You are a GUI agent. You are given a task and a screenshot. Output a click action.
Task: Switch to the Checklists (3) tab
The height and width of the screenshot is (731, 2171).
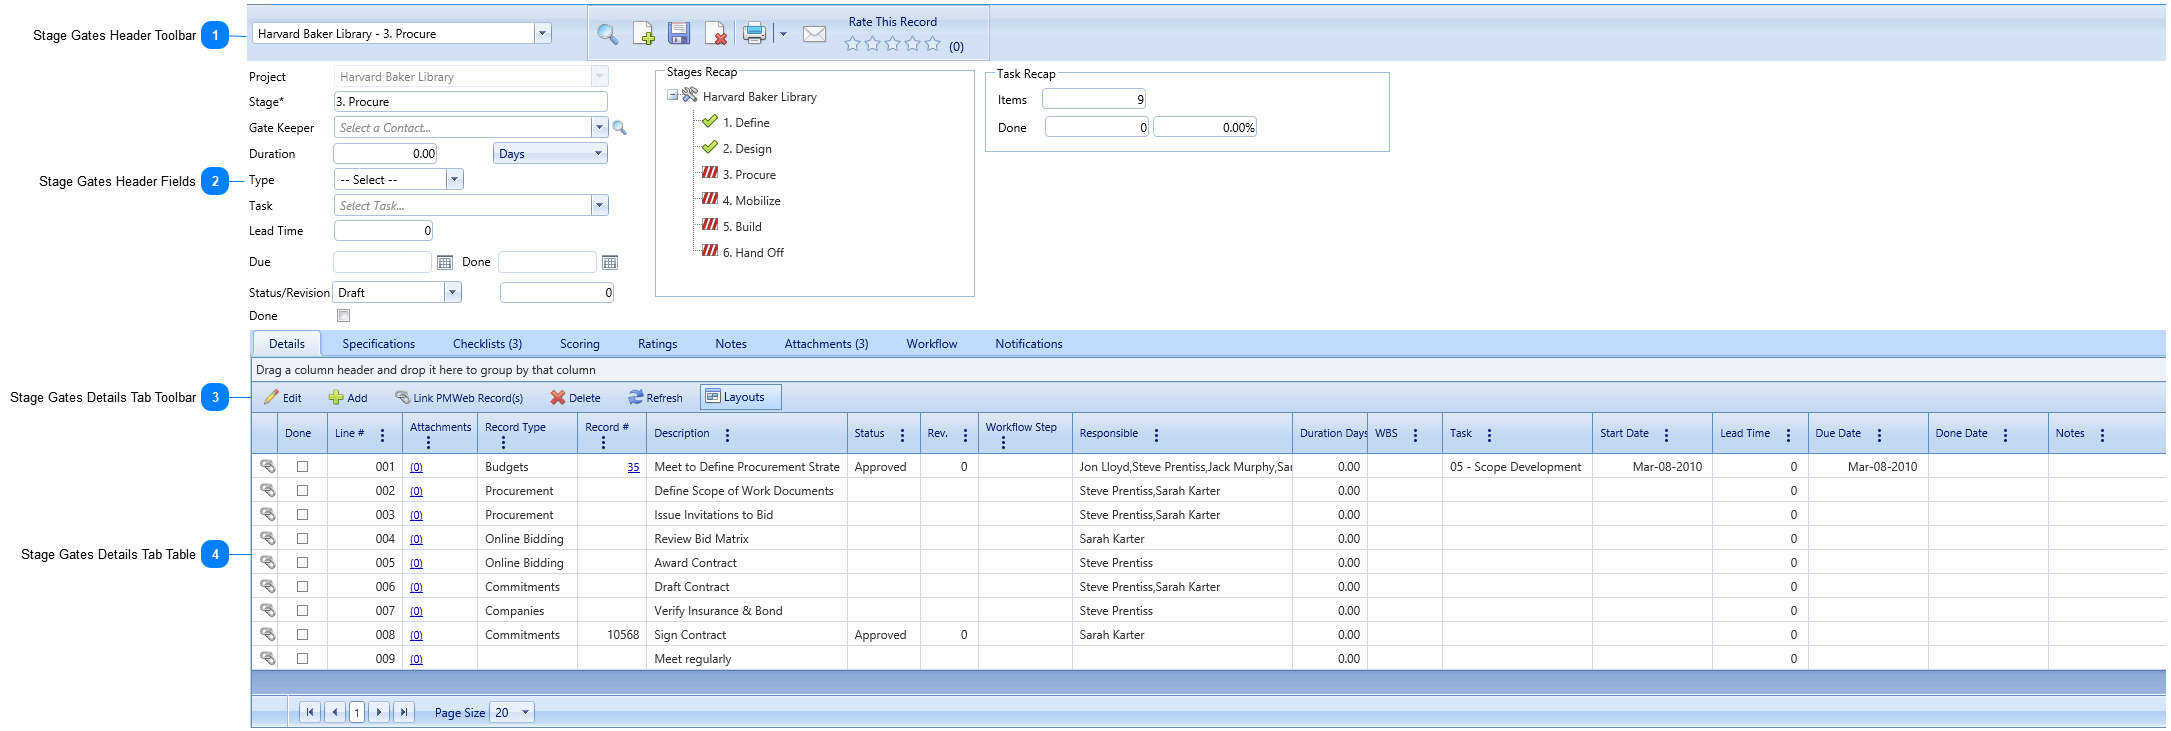(x=487, y=344)
